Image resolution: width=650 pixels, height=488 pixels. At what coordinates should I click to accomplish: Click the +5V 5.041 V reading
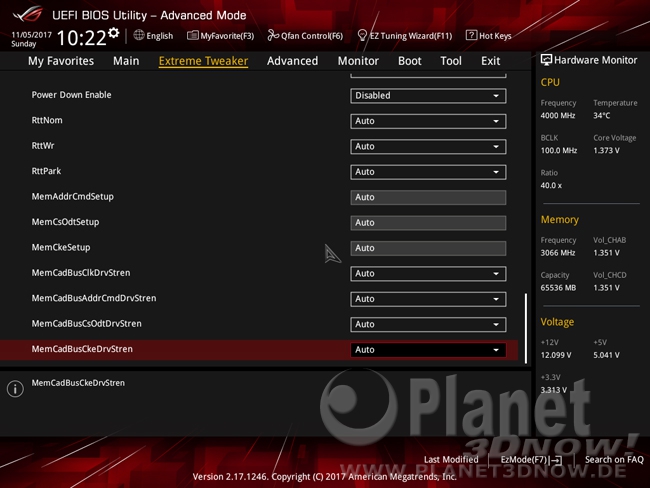[x=606, y=355]
